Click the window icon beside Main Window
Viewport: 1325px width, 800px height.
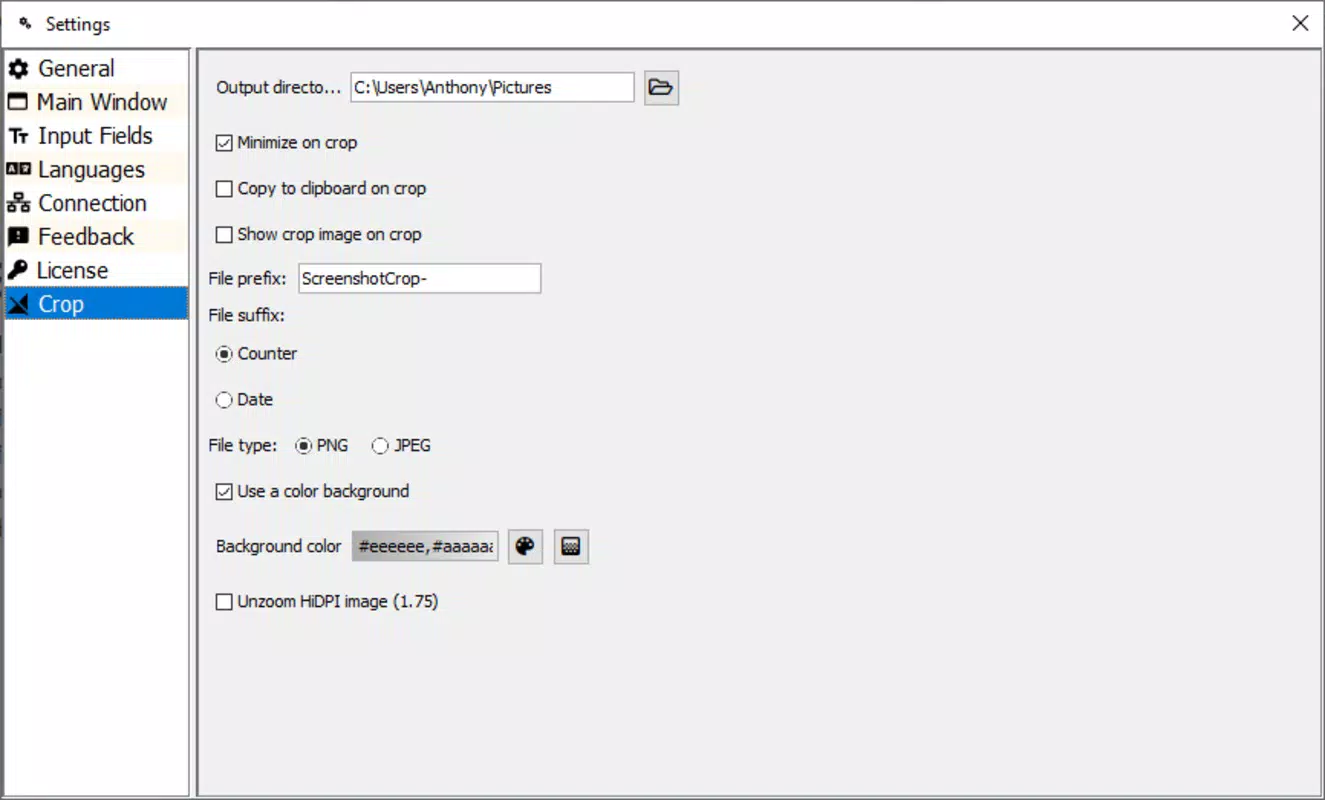(18, 102)
